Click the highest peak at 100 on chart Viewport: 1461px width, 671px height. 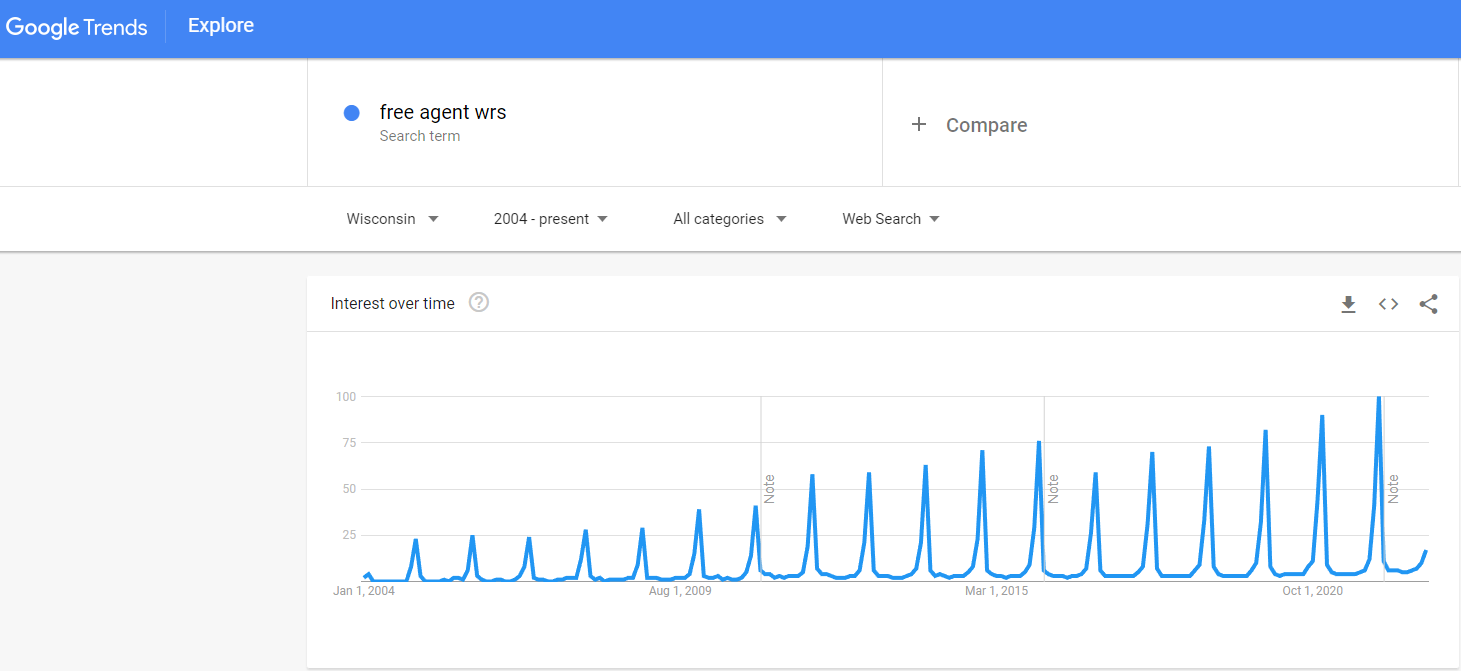tap(1379, 398)
